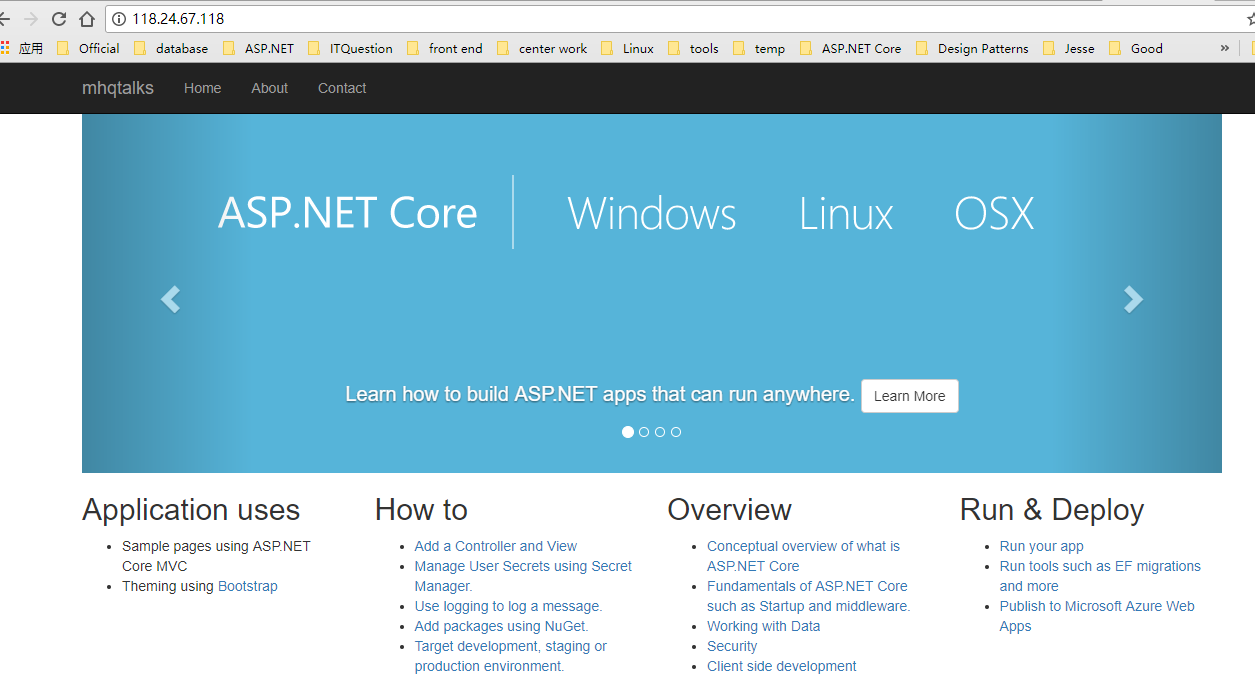The width and height of the screenshot is (1255, 674).
Task: Click the mhqtalks brand link
Action: [x=118, y=88]
